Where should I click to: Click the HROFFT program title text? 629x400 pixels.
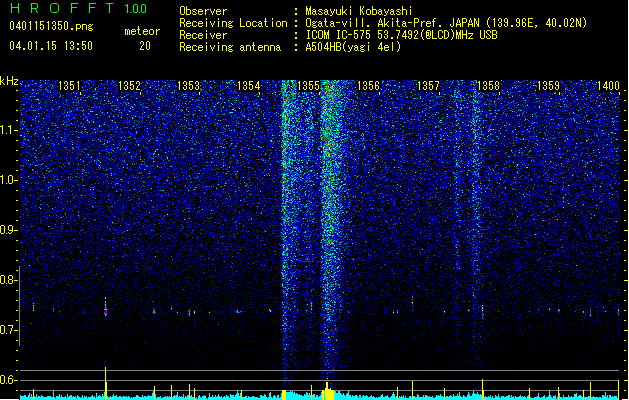(62, 8)
